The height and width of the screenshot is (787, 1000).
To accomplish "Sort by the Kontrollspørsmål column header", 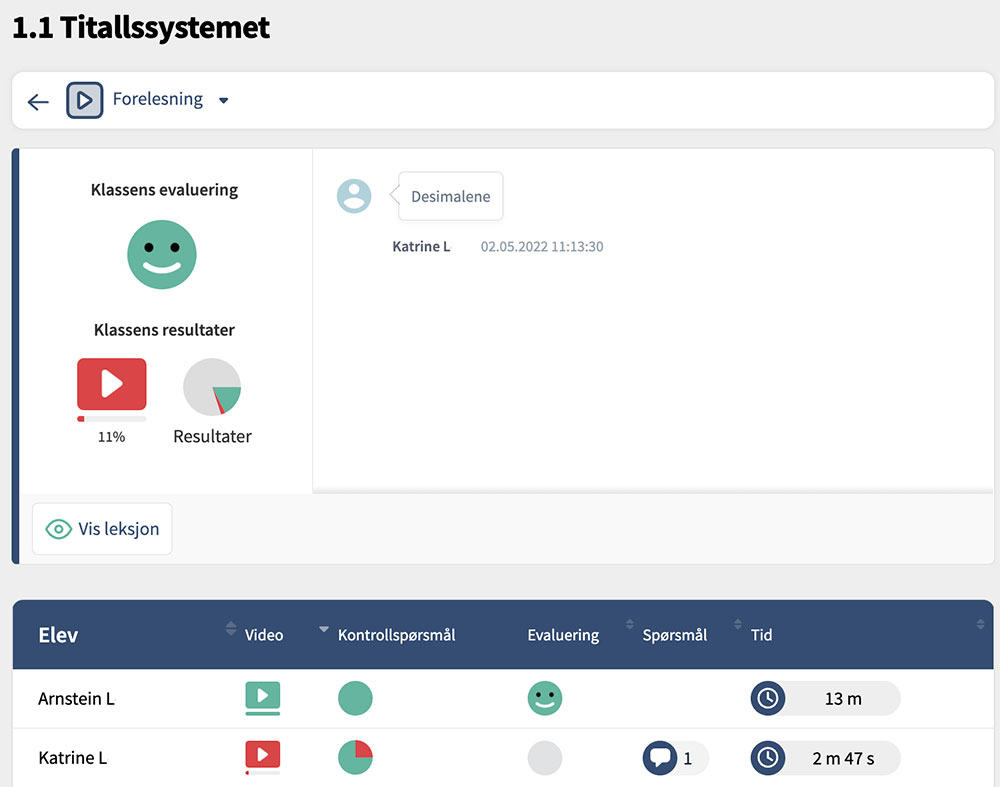I will click(x=396, y=635).
